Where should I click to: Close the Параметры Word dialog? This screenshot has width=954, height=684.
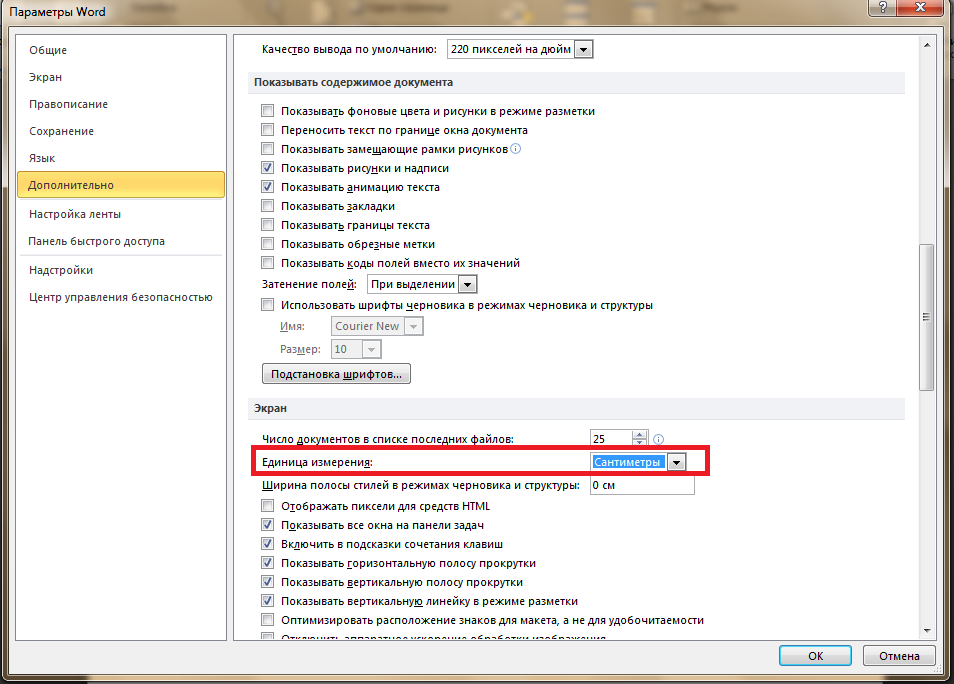coord(921,7)
